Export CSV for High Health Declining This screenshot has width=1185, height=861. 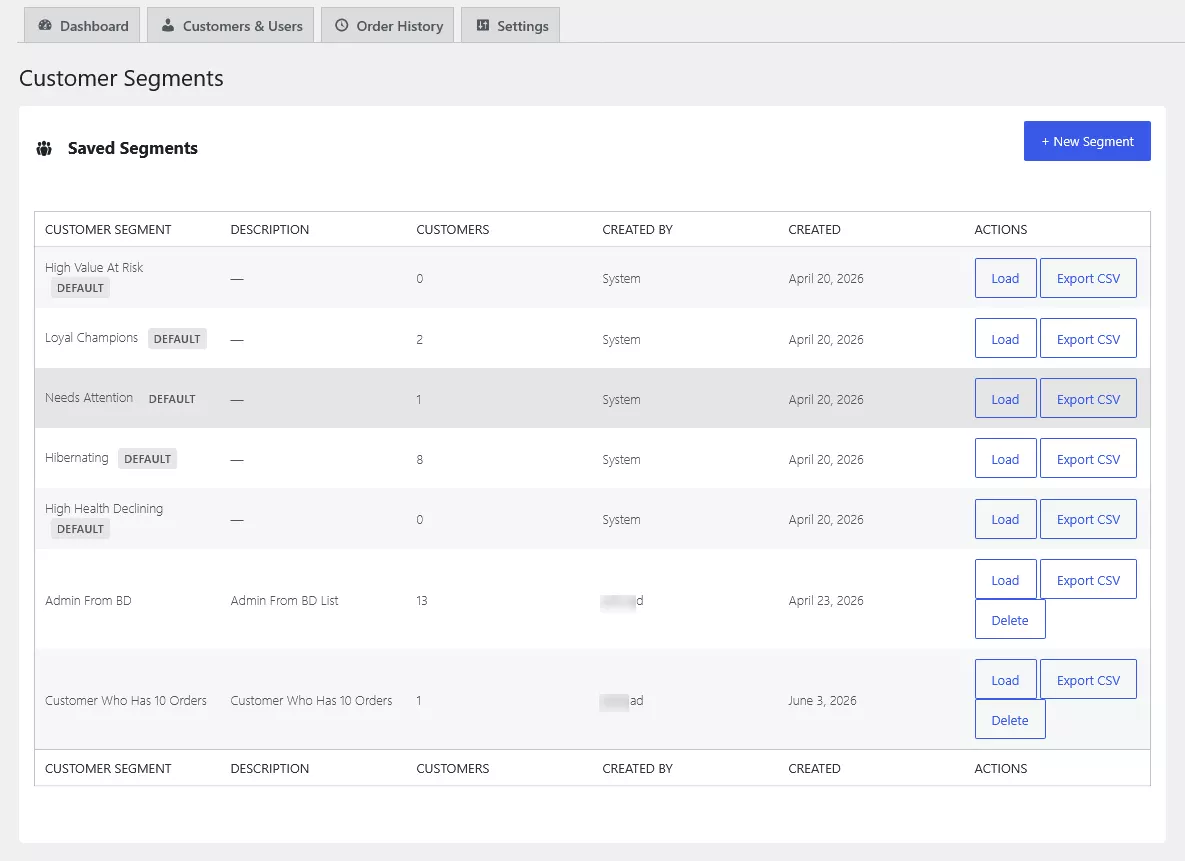[1088, 519]
